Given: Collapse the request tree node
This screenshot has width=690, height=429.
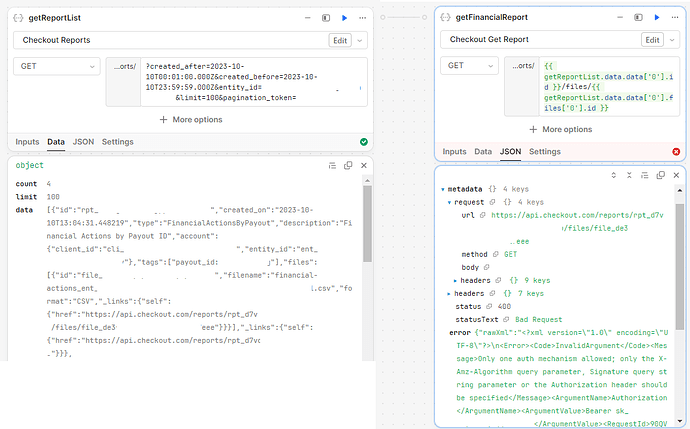Looking at the screenshot, I should click(449, 202).
